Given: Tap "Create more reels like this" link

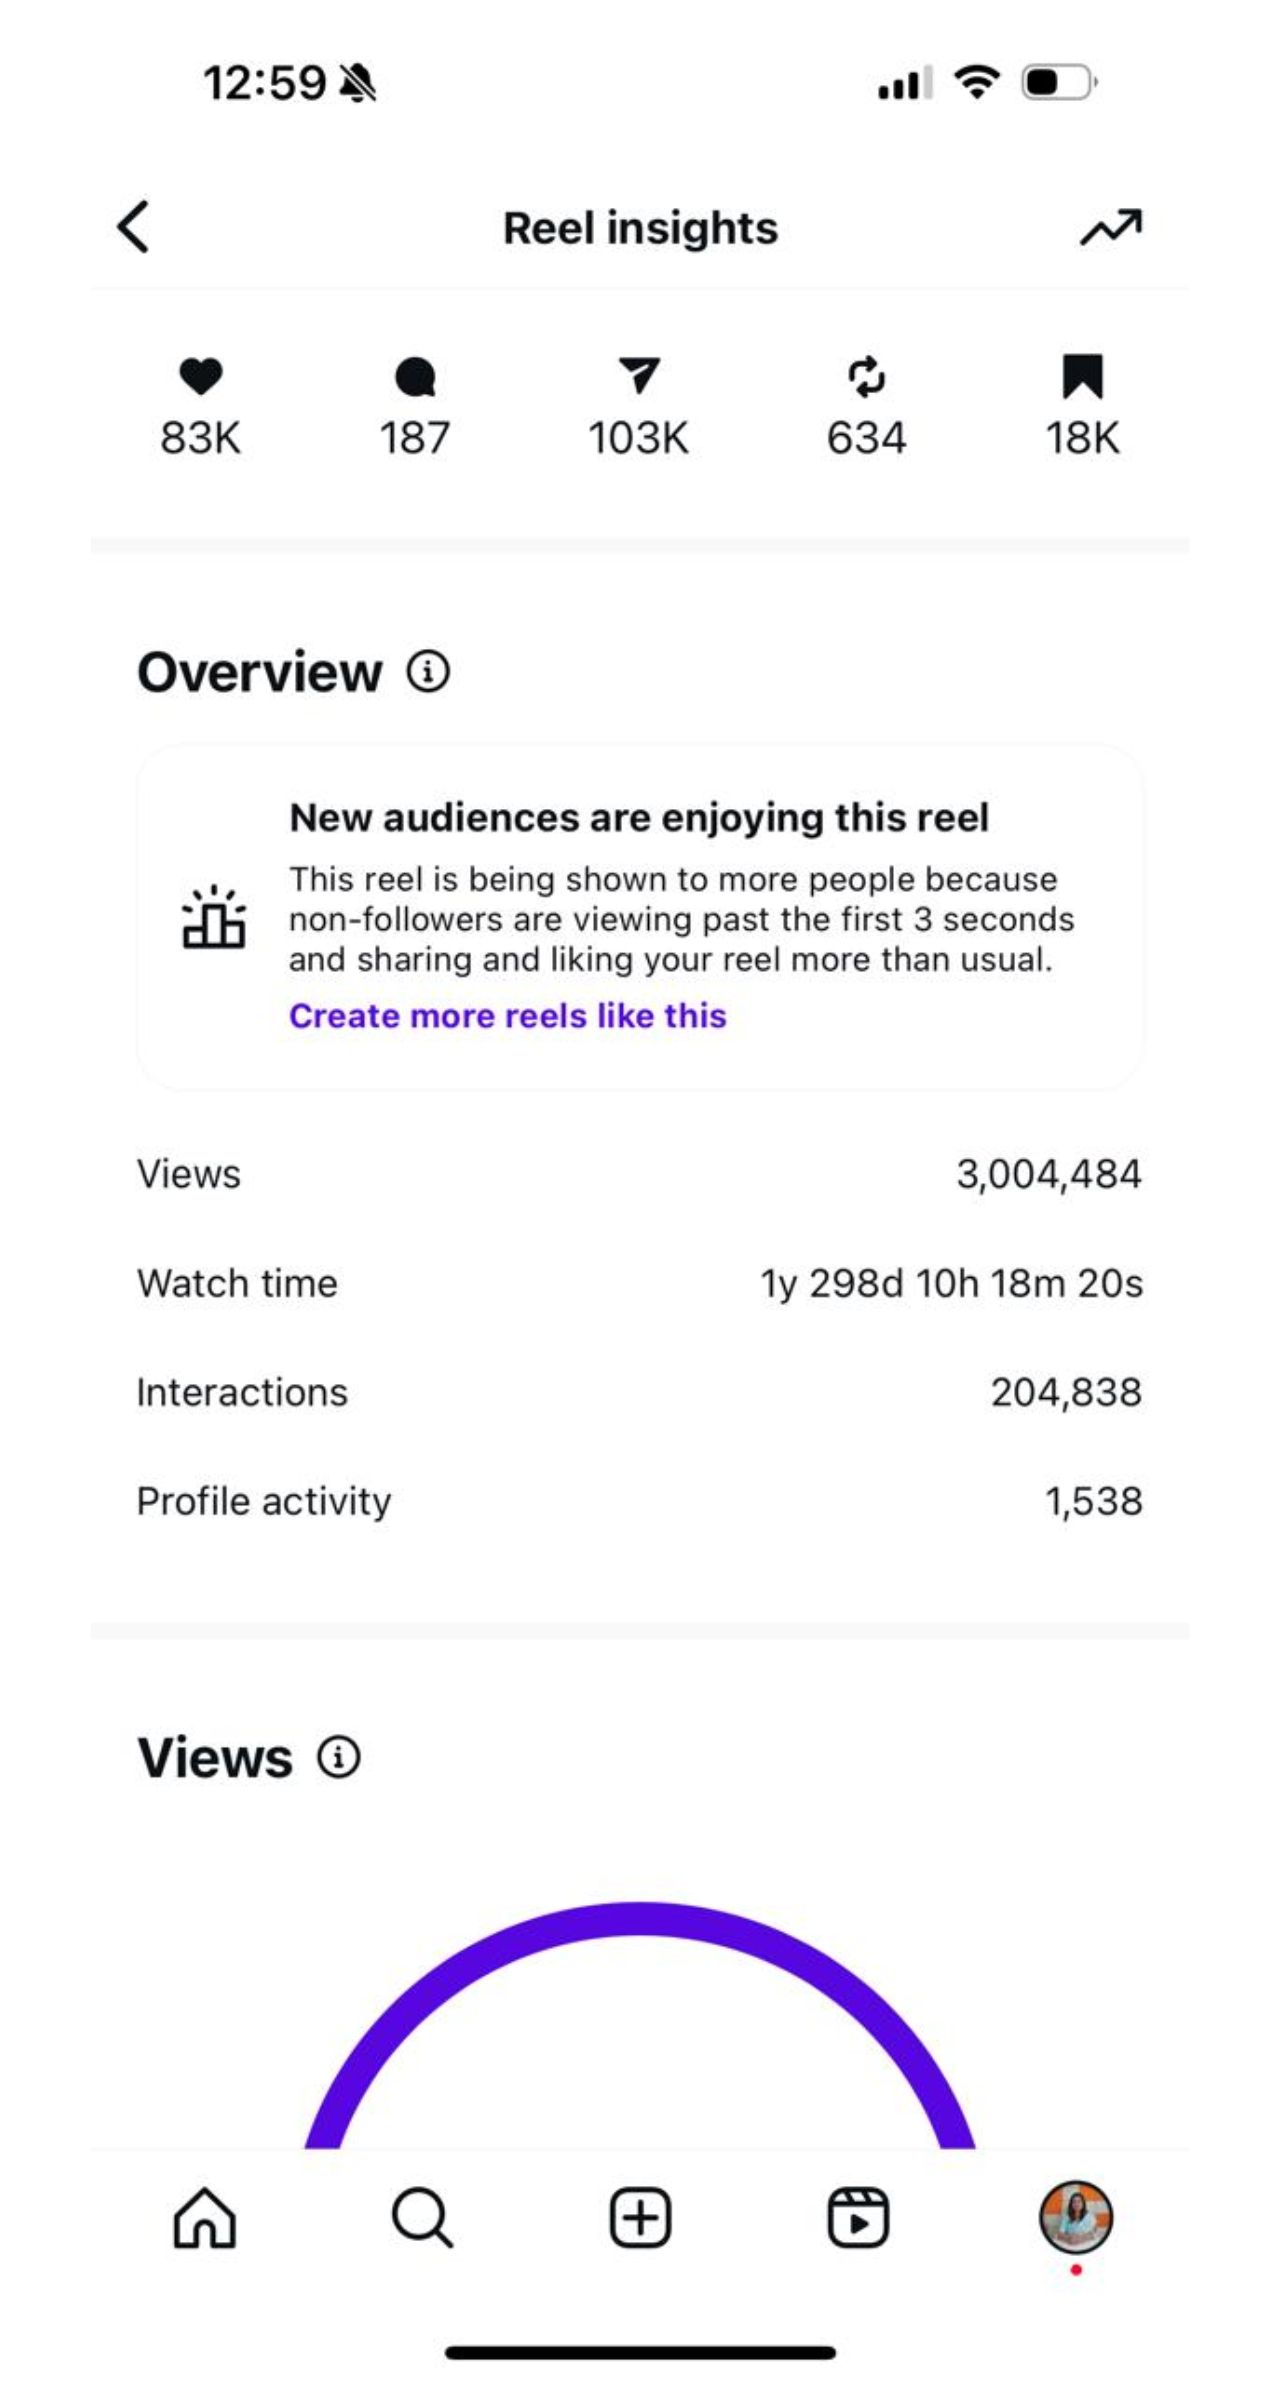Looking at the screenshot, I should [507, 1016].
